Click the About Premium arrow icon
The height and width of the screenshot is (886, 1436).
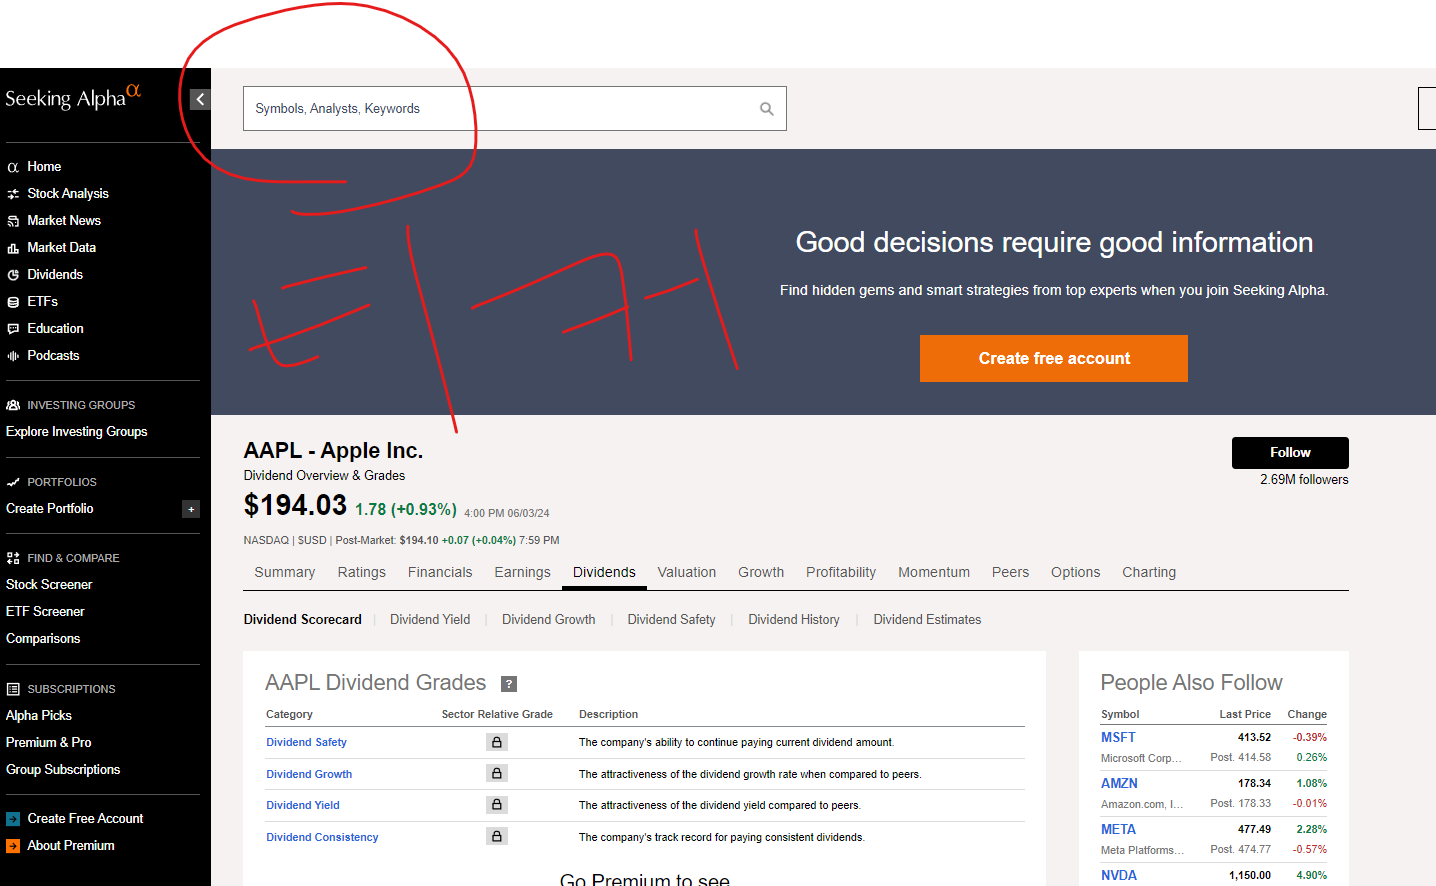[13, 846]
